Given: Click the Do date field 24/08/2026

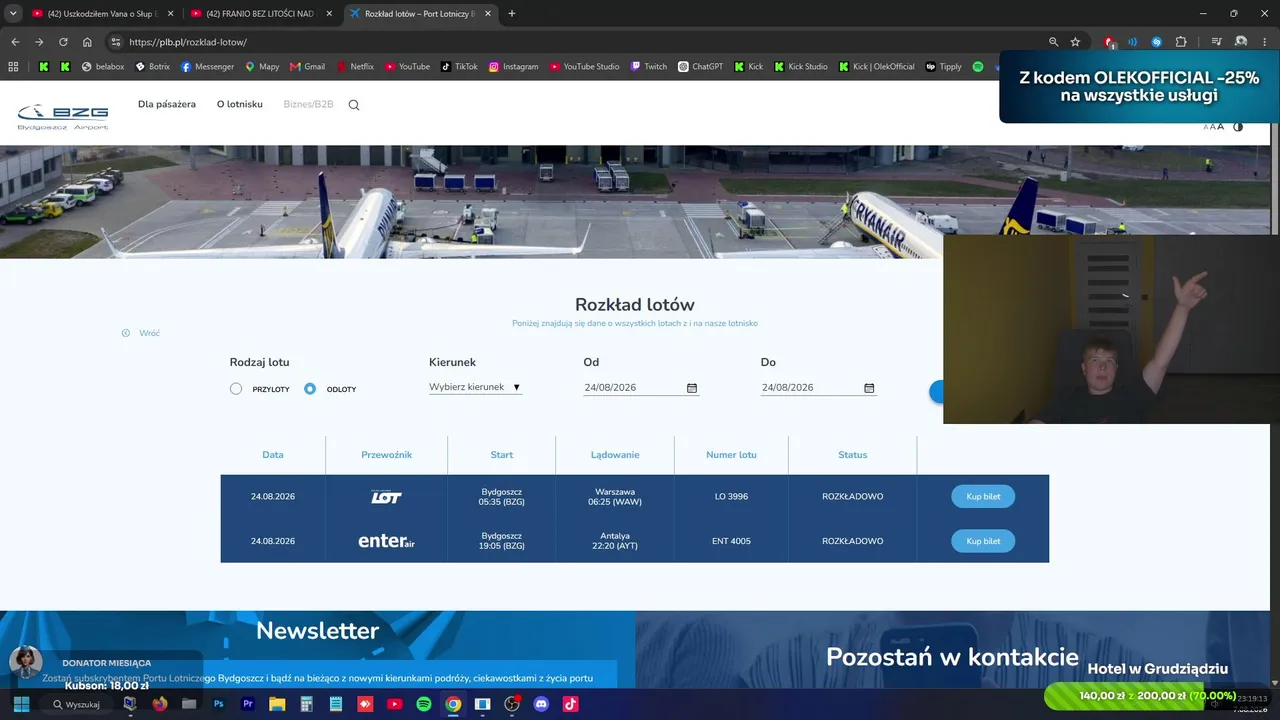Looking at the screenshot, I should click(x=819, y=388).
